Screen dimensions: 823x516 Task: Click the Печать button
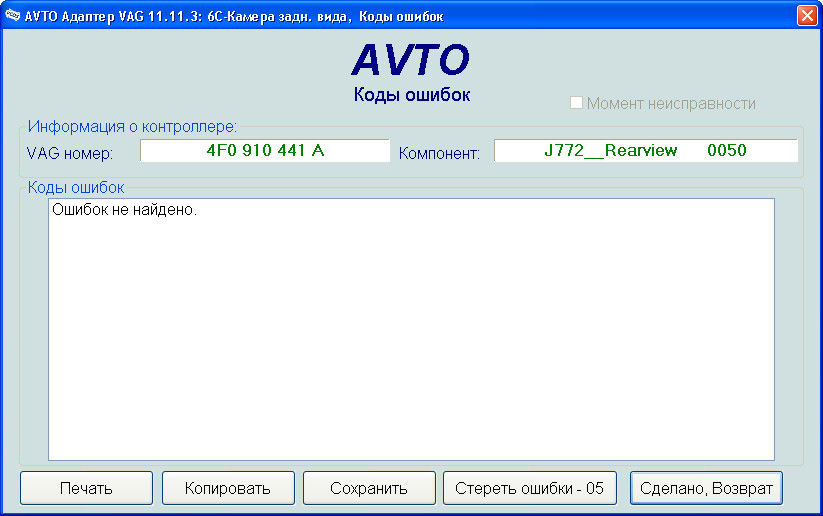(86, 488)
